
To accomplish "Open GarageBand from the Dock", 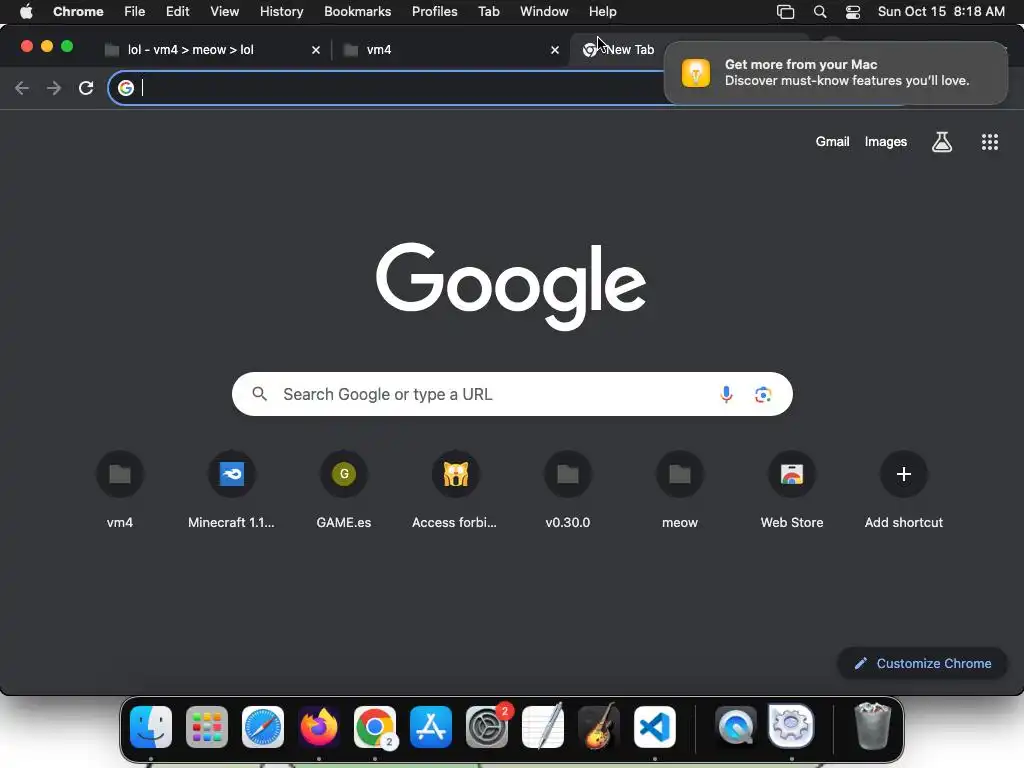I will (x=599, y=727).
